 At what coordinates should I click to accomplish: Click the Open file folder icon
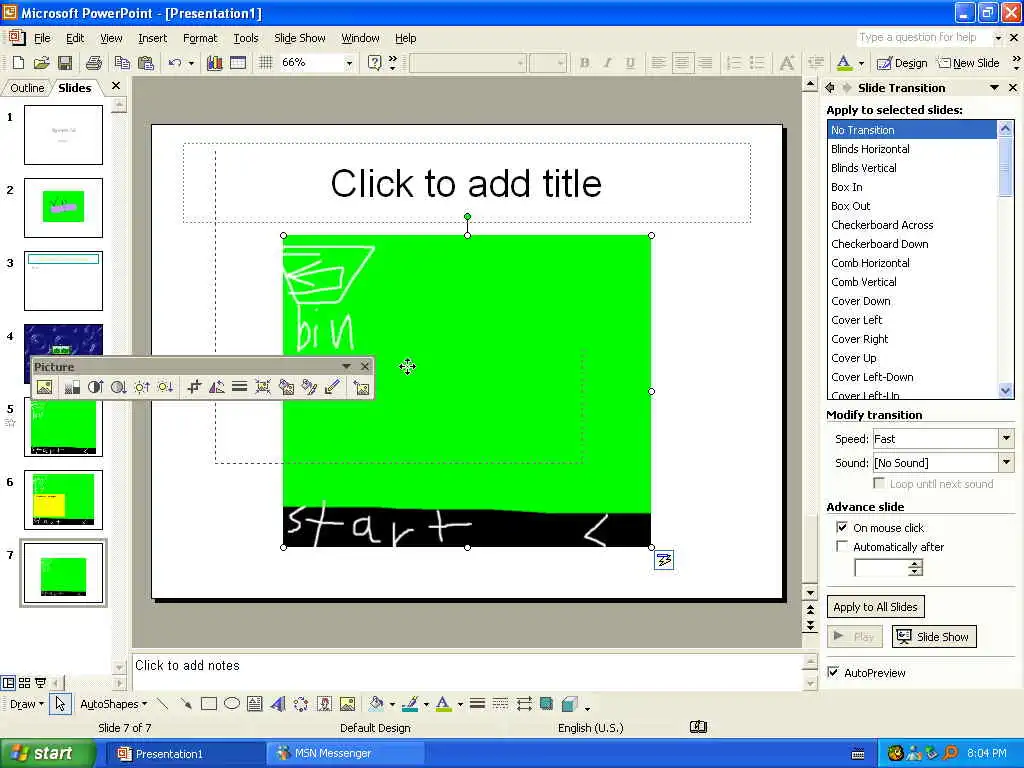pyautogui.click(x=41, y=63)
